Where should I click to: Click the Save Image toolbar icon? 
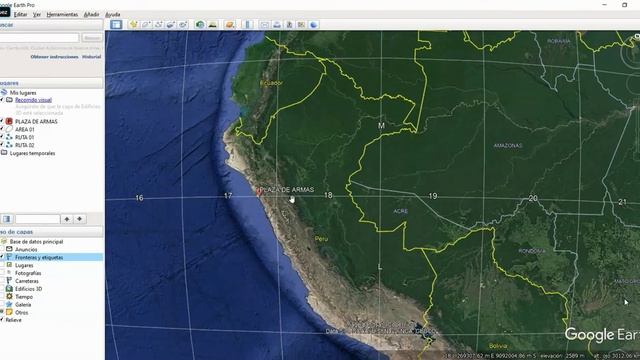pyautogui.click(x=289, y=24)
